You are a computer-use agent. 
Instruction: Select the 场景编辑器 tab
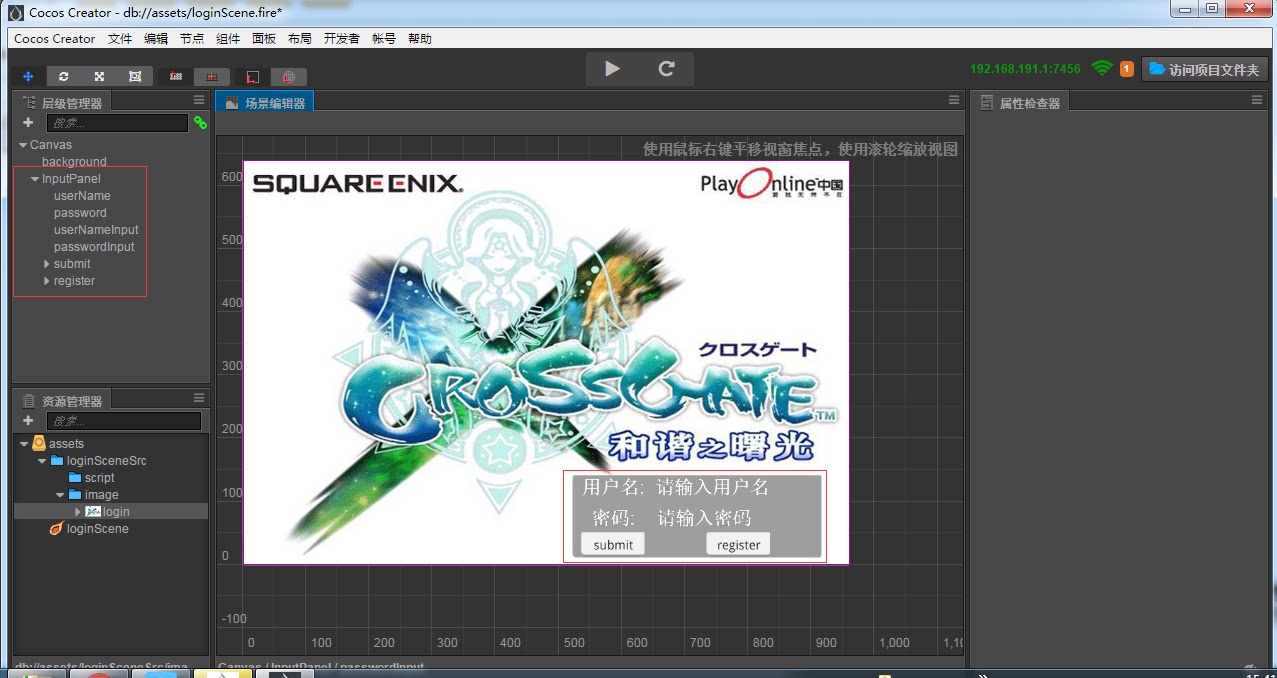[265, 102]
